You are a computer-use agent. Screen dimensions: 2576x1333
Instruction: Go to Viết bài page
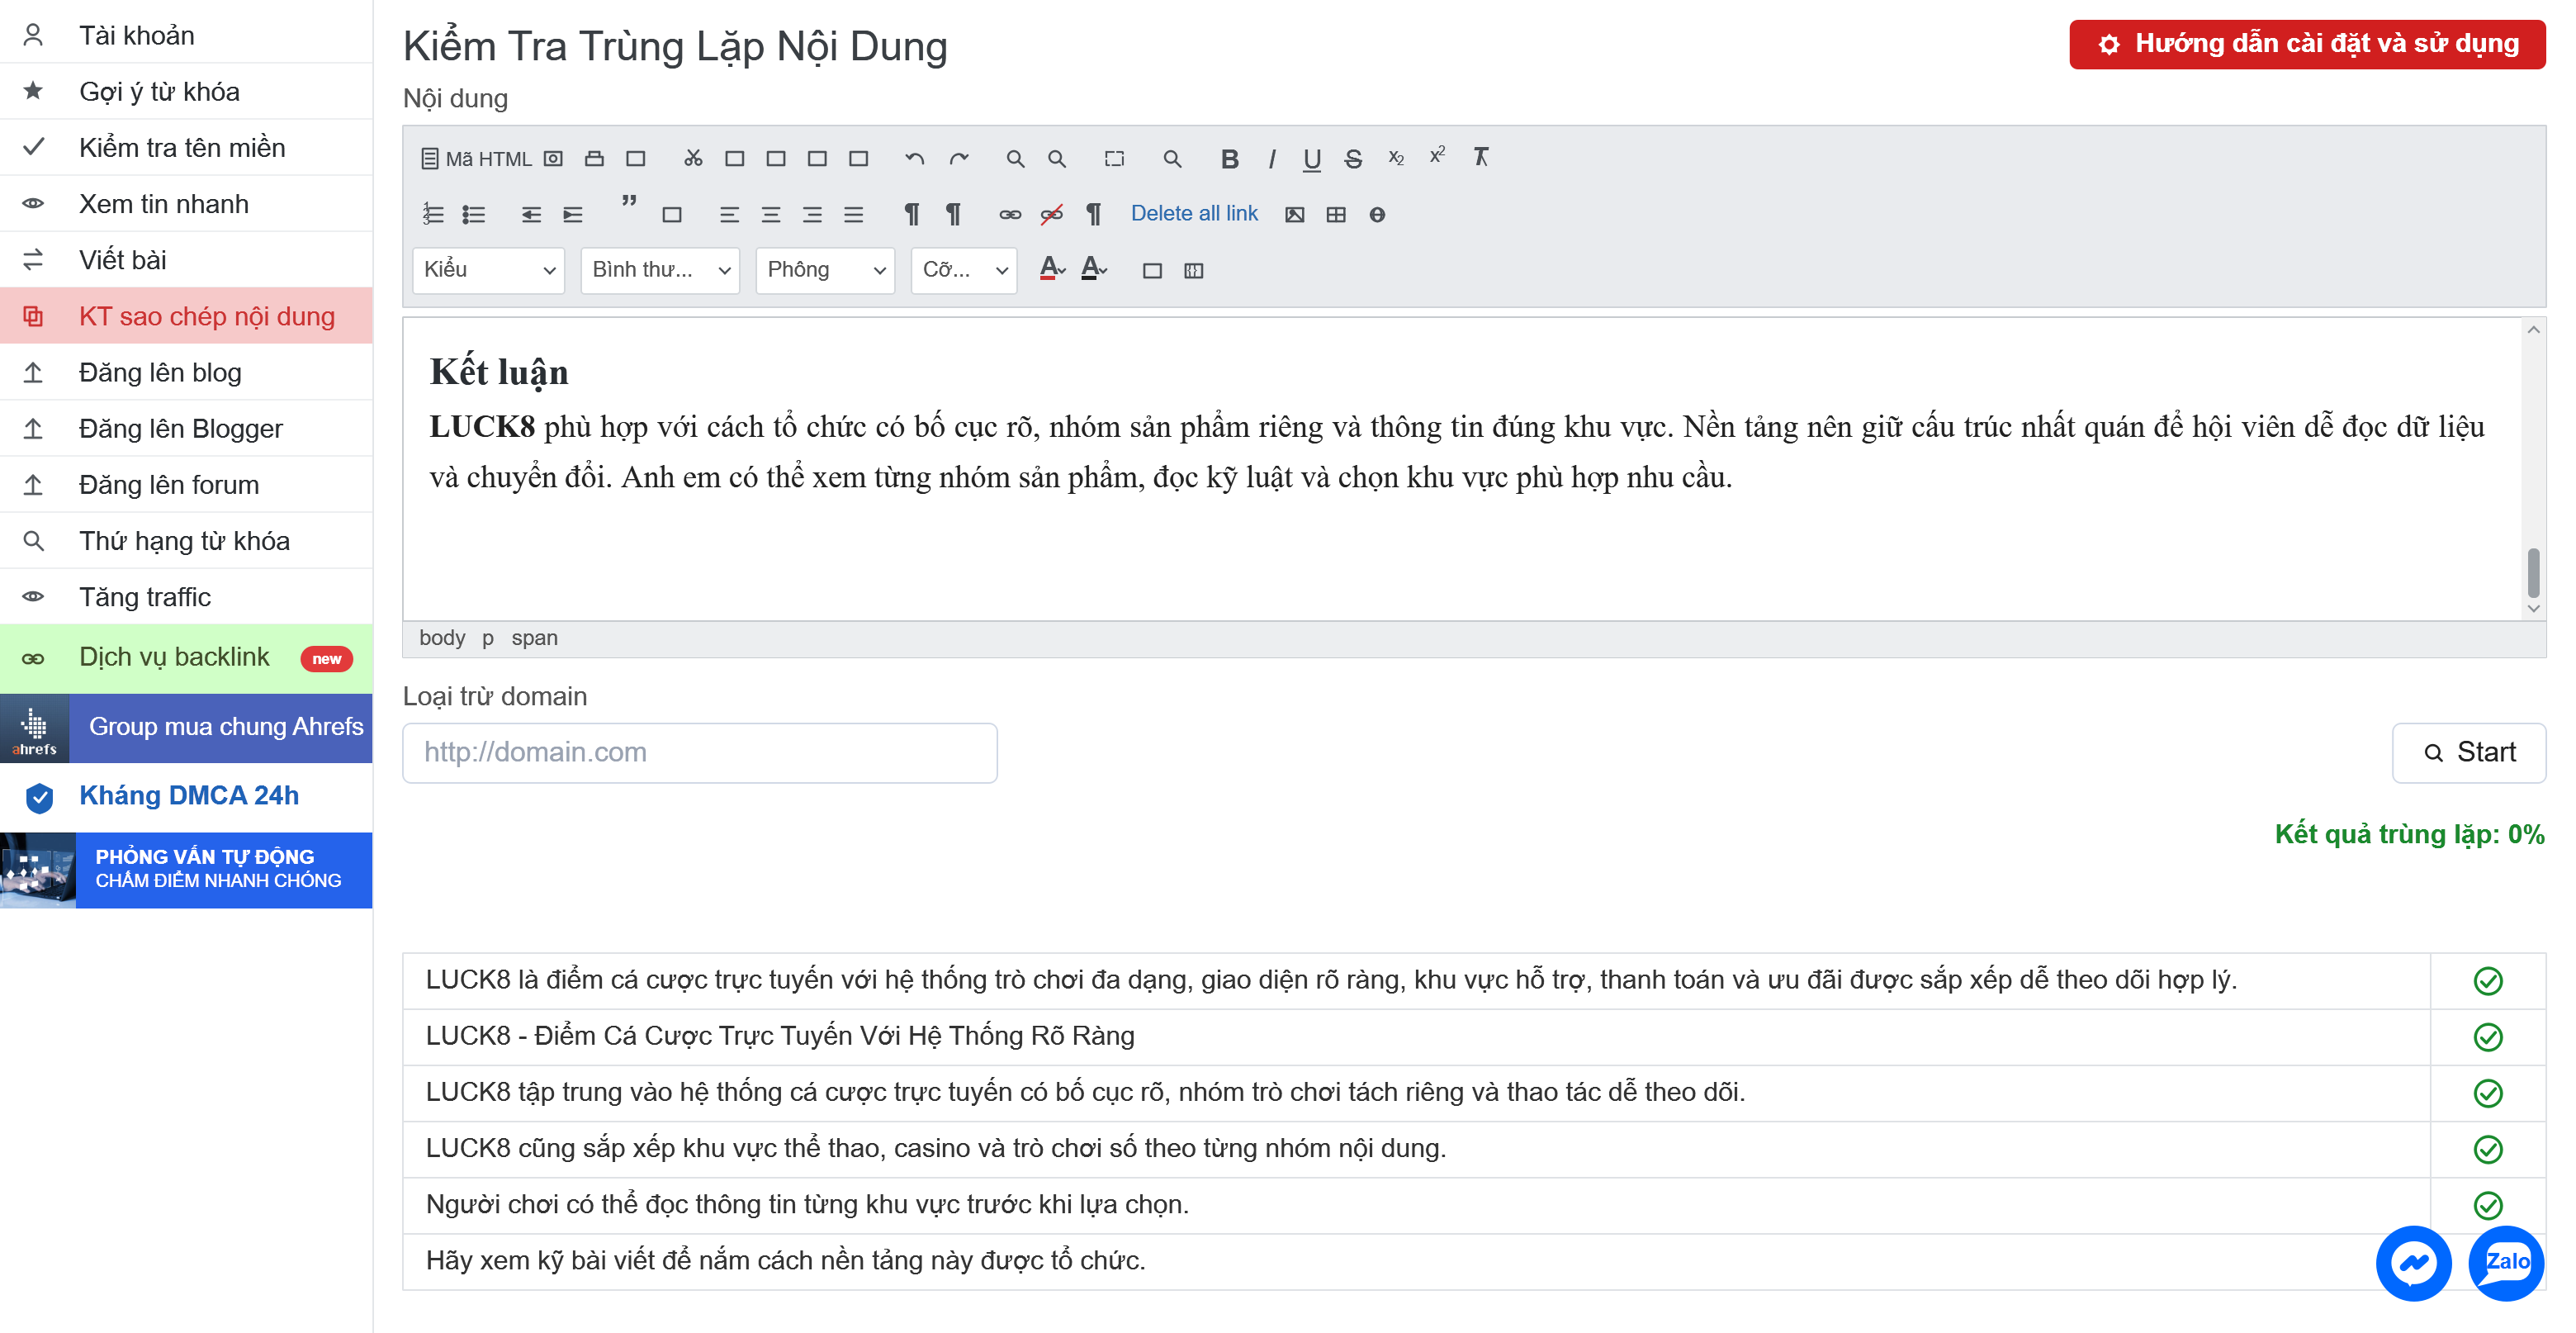pos(186,259)
